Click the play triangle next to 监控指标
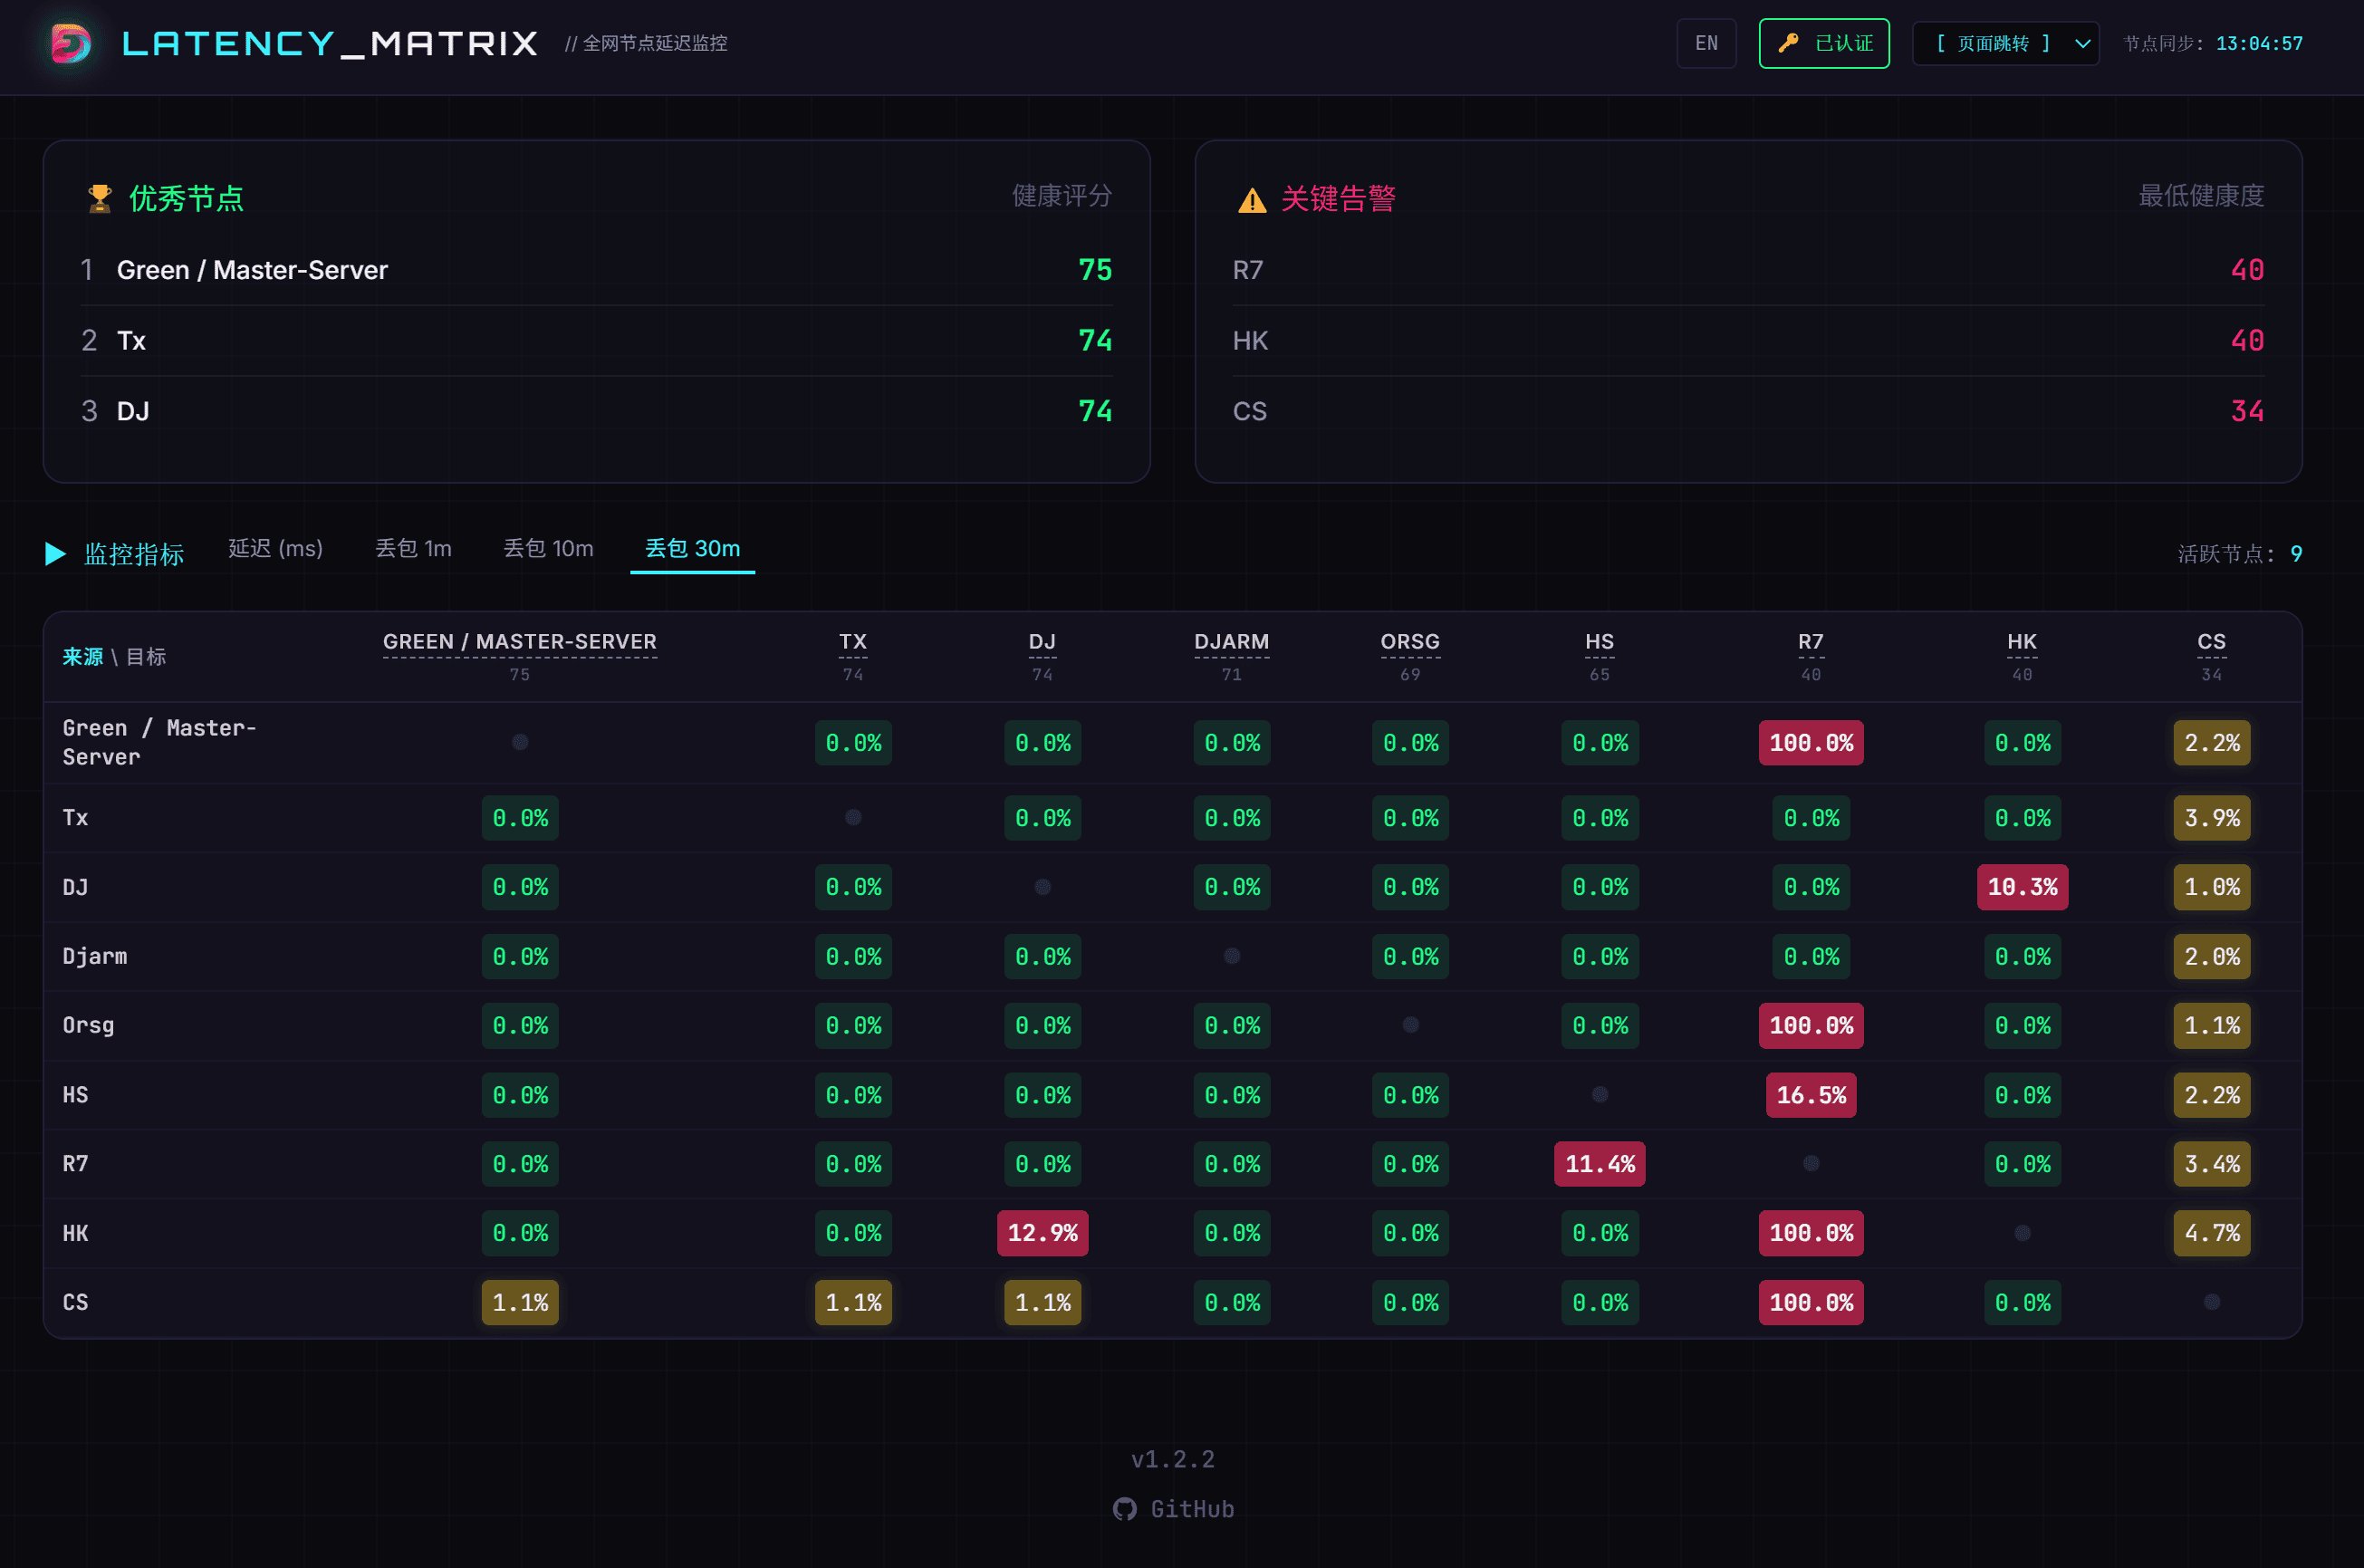The width and height of the screenshot is (2364, 1568). point(56,553)
